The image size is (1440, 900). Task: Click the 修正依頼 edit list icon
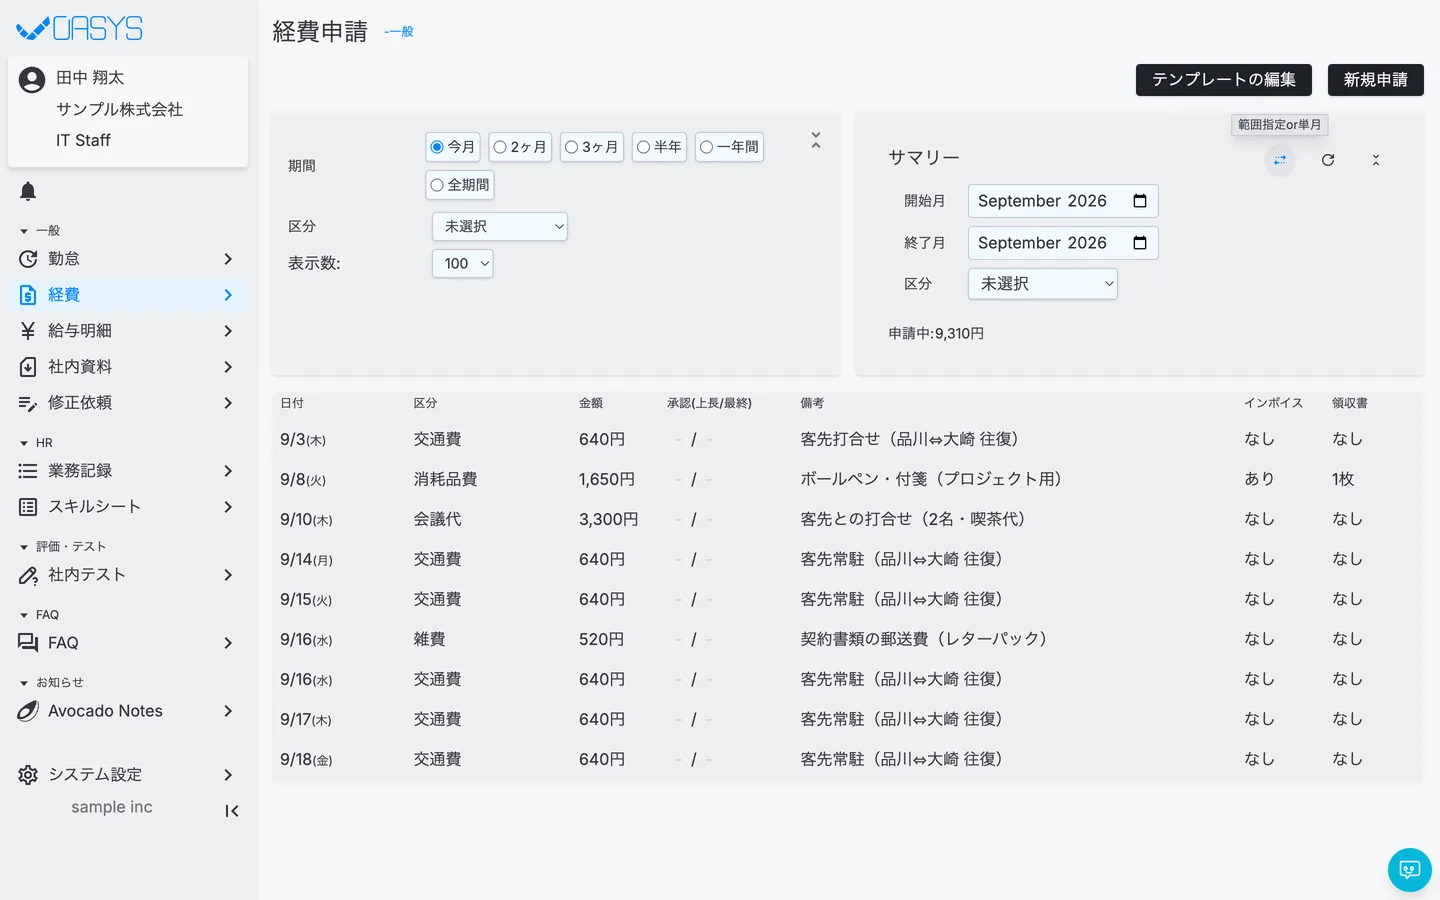tap(28, 403)
